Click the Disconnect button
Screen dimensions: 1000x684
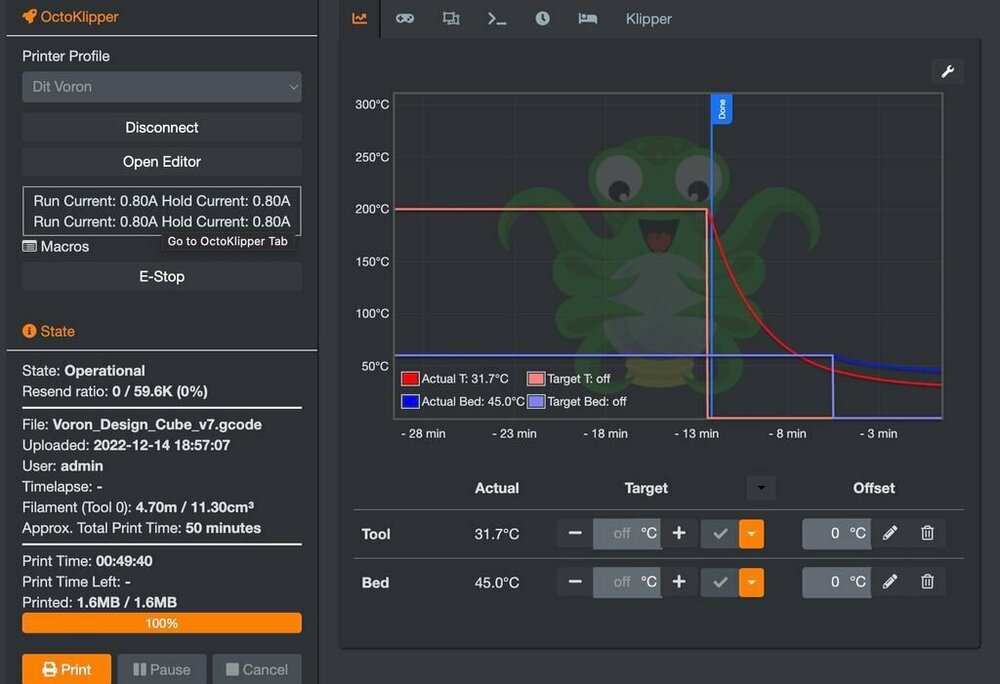click(162, 127)
